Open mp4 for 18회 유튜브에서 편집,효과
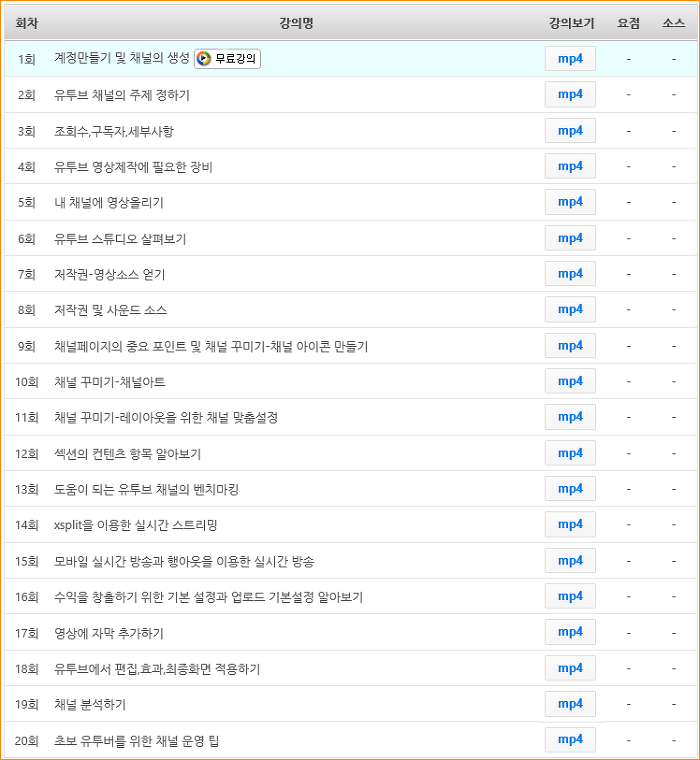This screenshot has width=700, height=760. coord(570,669)
